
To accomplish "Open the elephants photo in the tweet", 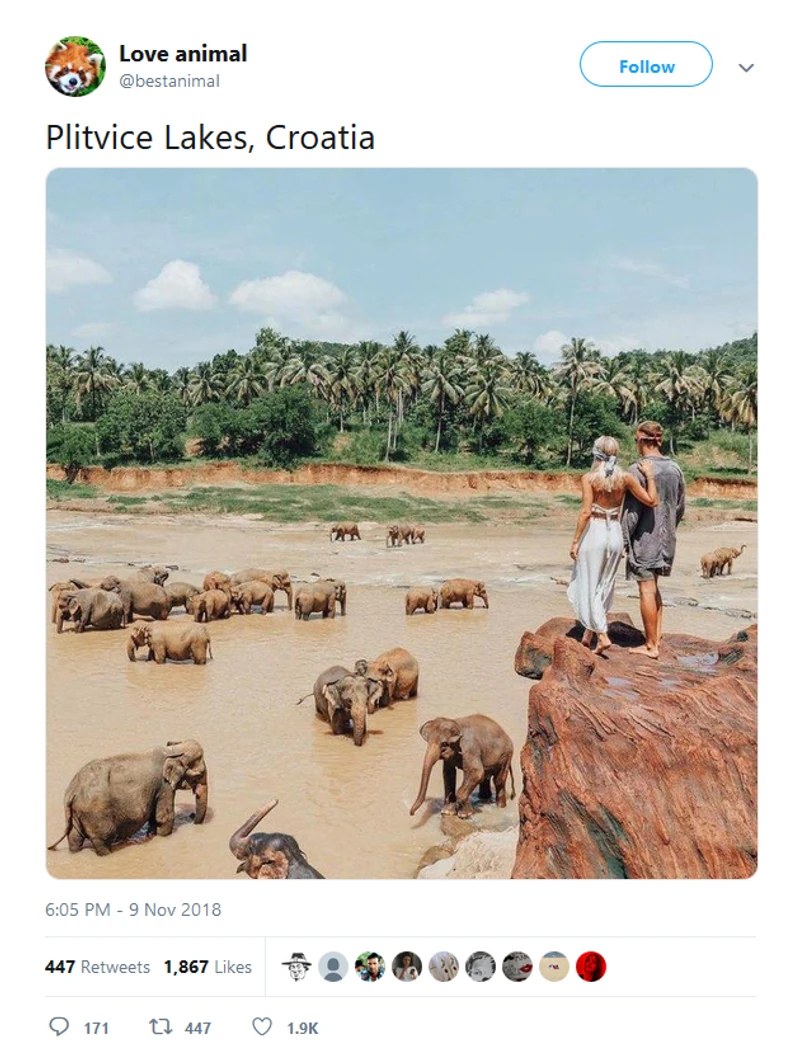I will 401,523.
